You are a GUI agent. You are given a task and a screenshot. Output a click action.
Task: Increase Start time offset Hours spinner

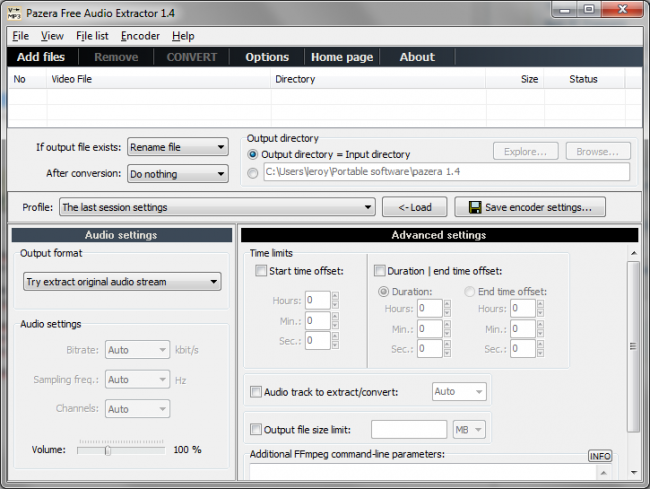tap(335, 295)
